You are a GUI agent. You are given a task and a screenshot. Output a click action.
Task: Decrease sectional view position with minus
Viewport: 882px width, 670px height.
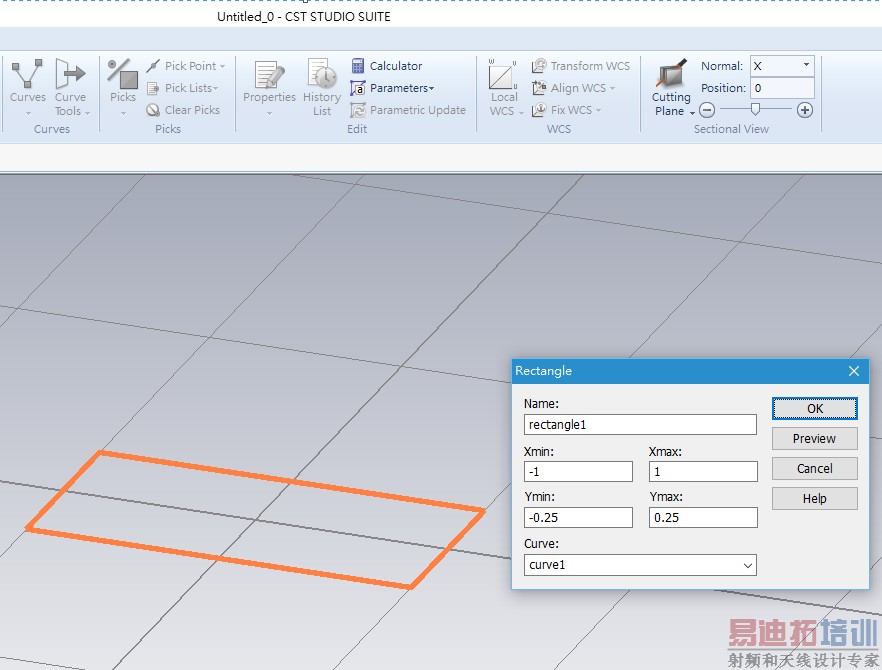click(707, 110)
